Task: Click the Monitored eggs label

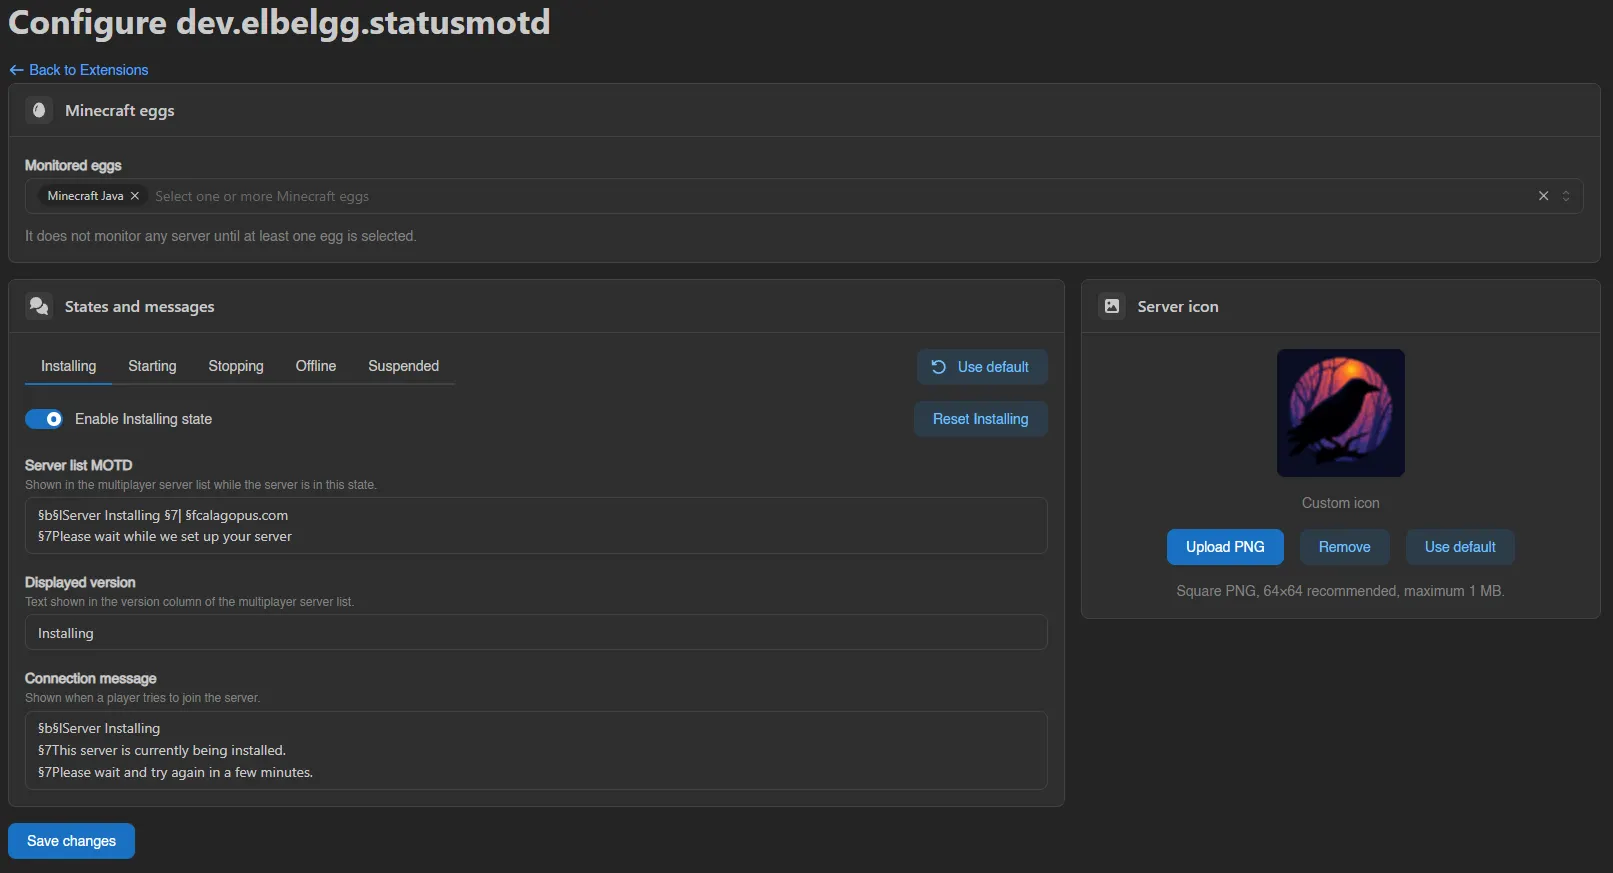Action: coord(73,165)
